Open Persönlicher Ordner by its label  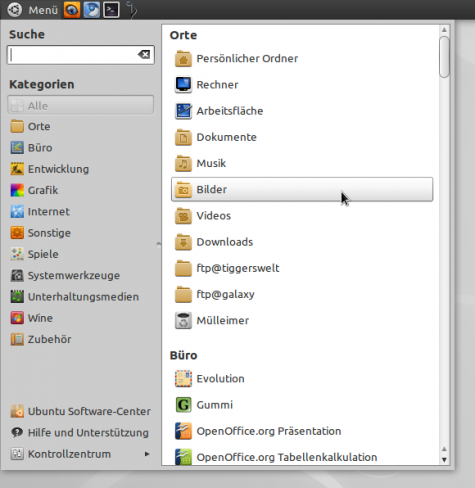tap(247, 59)
